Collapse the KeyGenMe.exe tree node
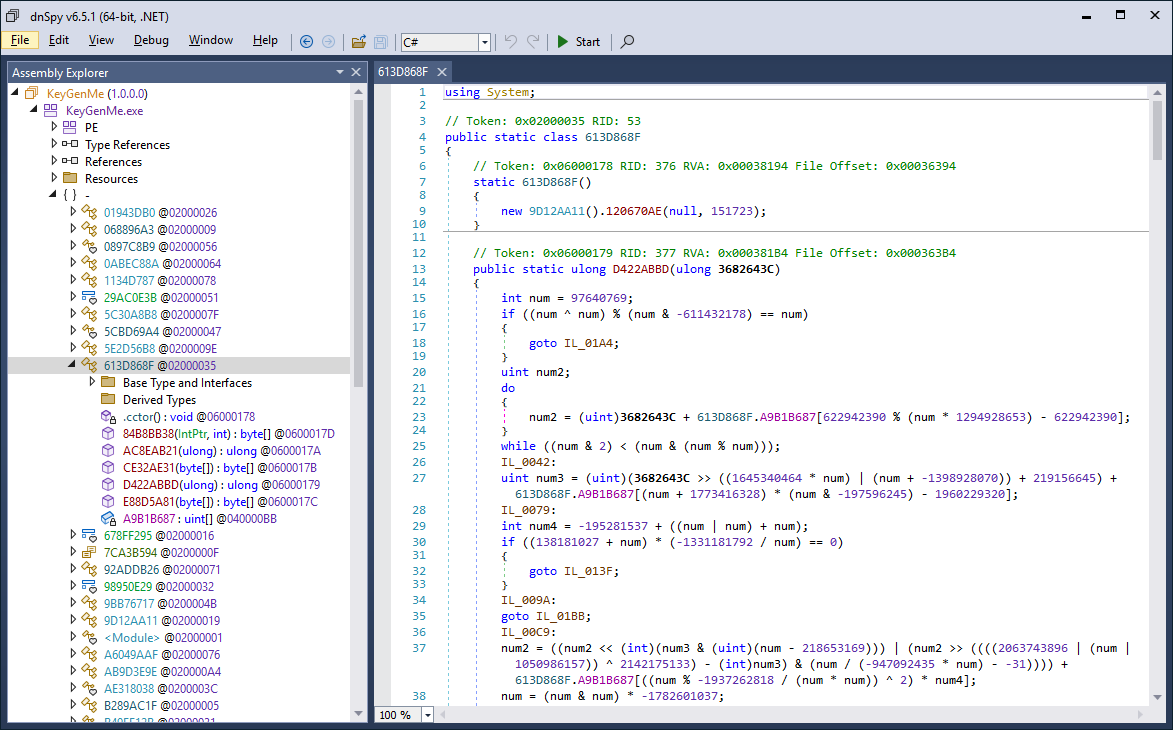The width and height of the screenshot is (1173, 730). coord(35,110)
